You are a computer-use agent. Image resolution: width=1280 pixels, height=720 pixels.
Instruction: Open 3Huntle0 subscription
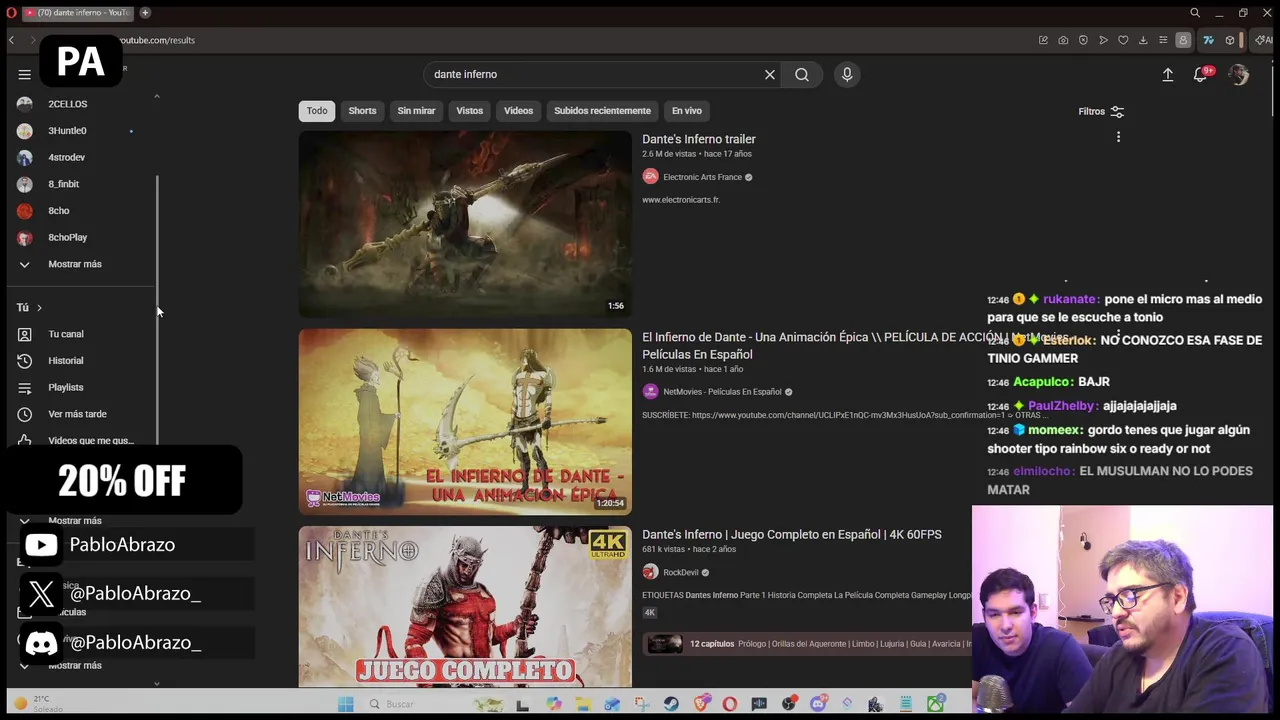point(68,131)
